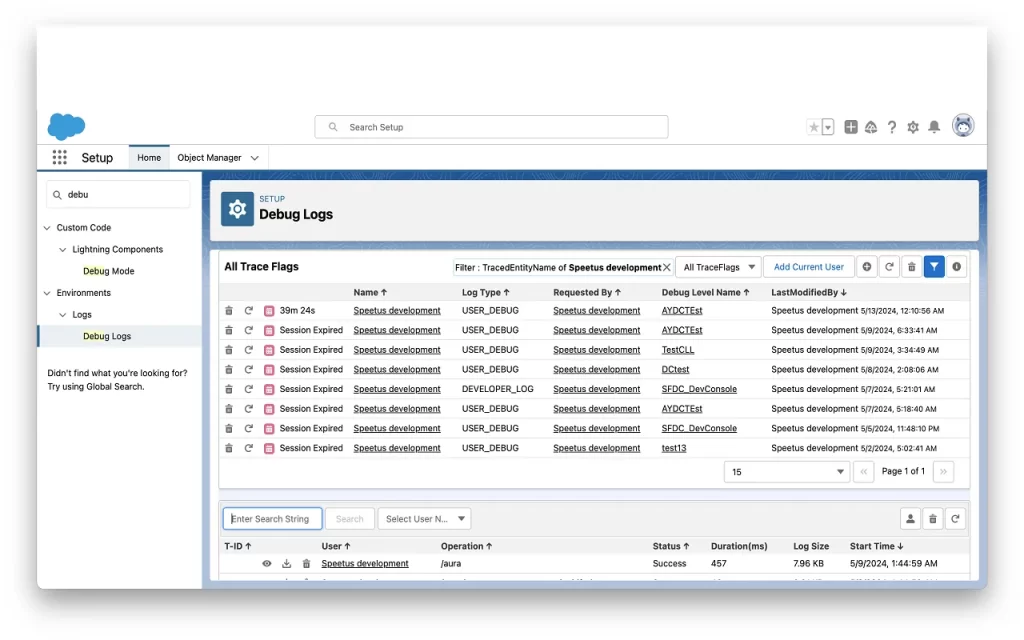
Task: Open the DCtest debug level link
Action: point(675,370)
